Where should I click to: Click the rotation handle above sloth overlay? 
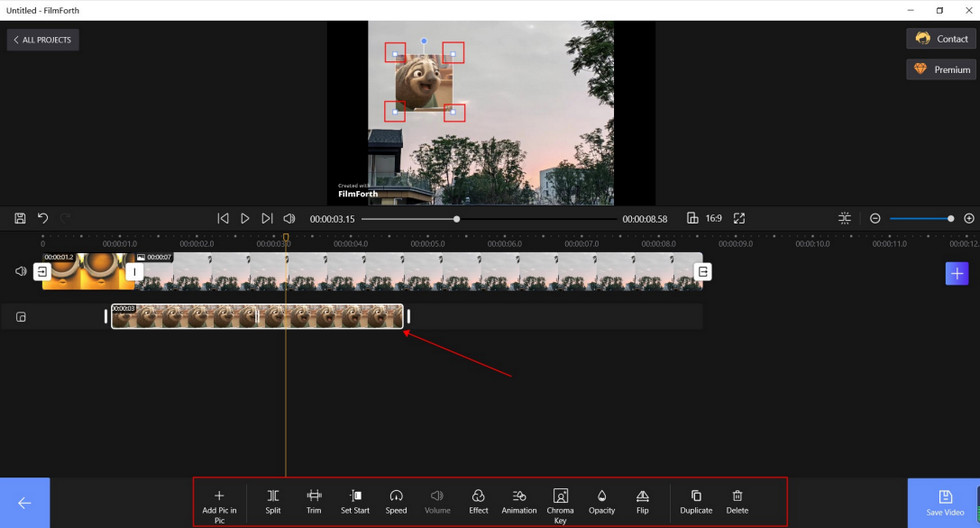pos(424,41)
